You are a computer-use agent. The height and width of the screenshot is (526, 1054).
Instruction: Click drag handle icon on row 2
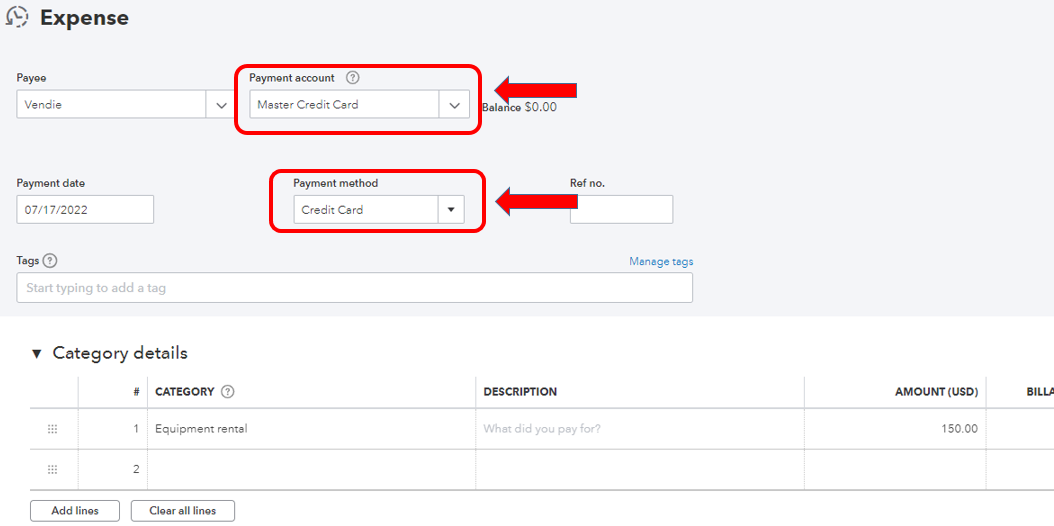[x=53, y=469]
